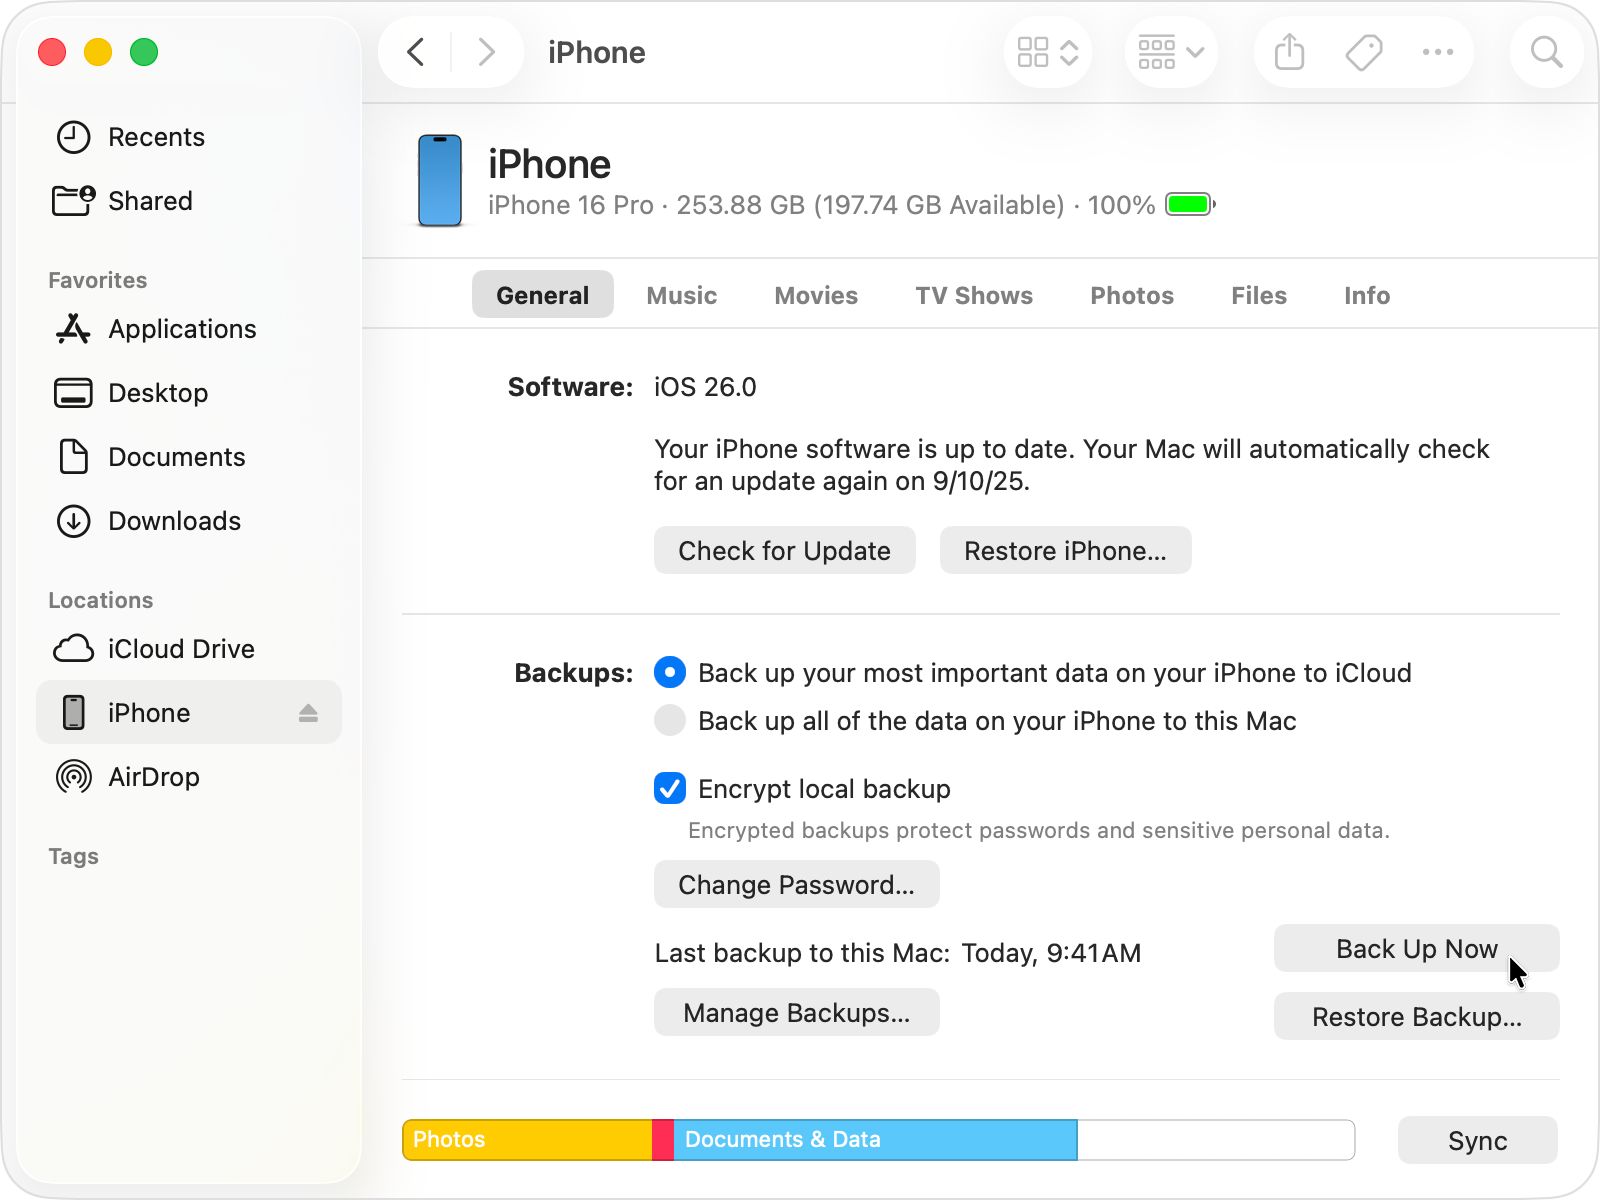
Task: Open the Tags icon in the toolbar
Action: pyautogui.click(x=1362, y=52)
